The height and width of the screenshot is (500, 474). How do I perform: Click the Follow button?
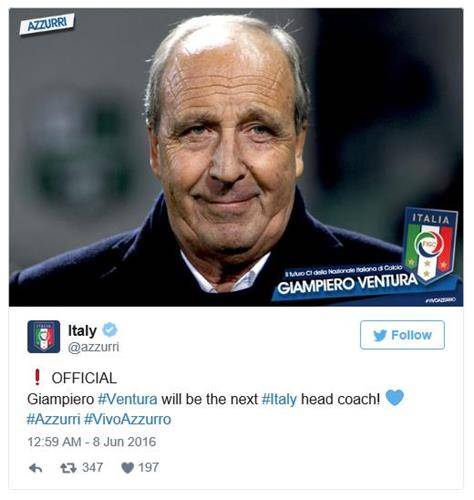[402, 335]
